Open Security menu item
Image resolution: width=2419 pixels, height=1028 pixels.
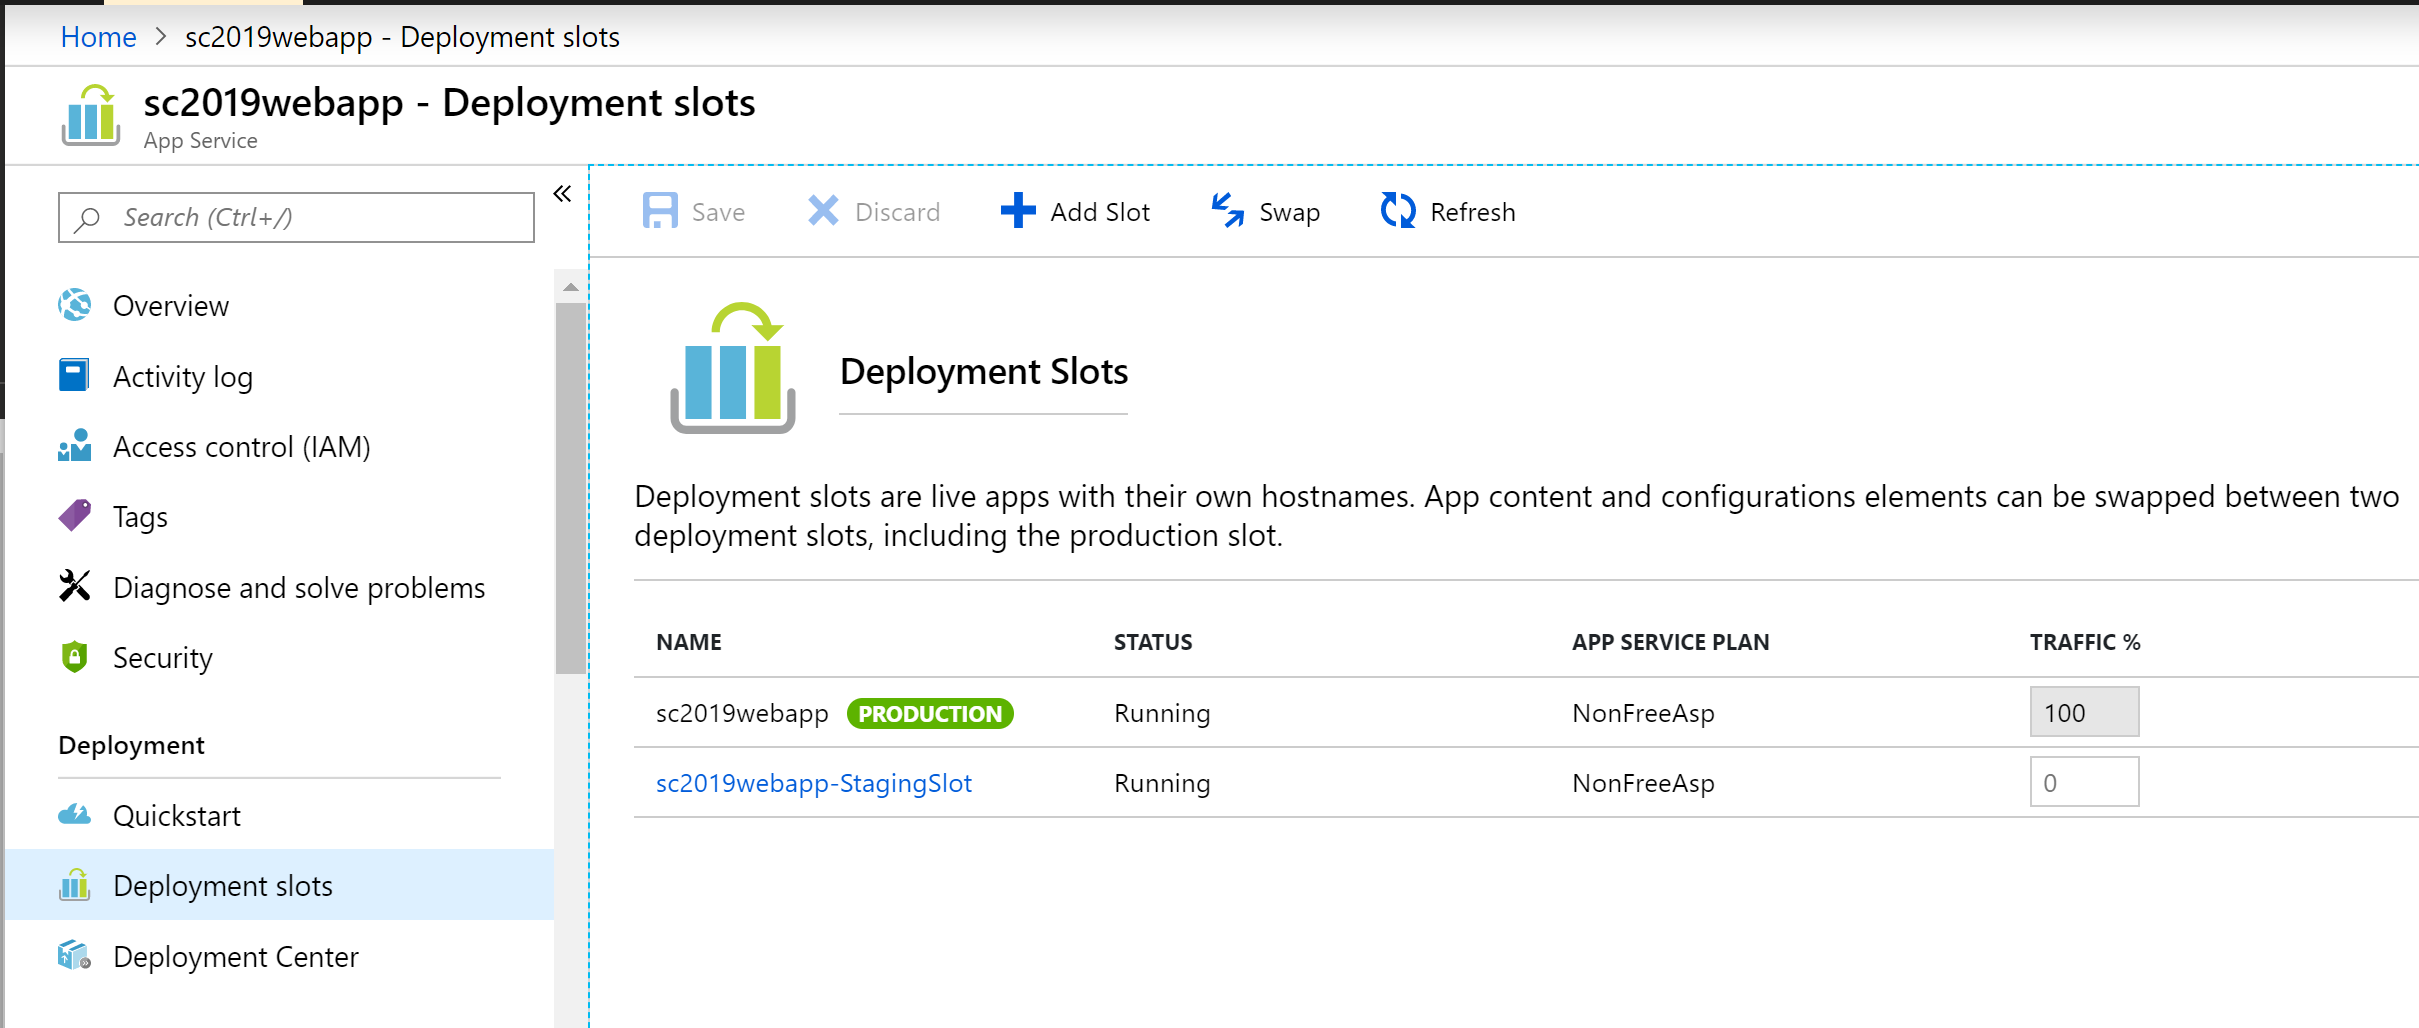163,658
